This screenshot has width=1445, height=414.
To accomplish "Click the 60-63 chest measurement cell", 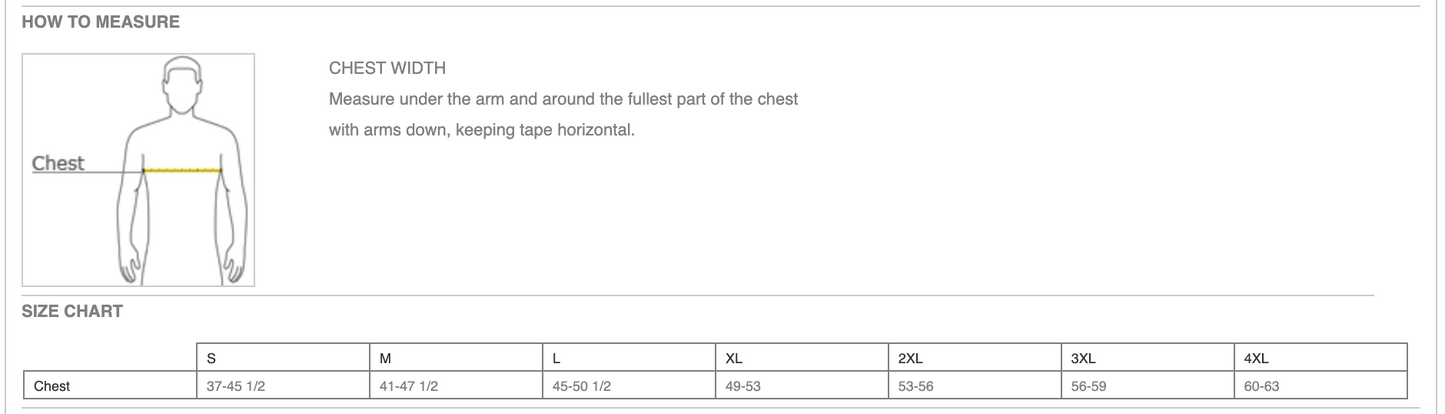I will point(1264,385).
